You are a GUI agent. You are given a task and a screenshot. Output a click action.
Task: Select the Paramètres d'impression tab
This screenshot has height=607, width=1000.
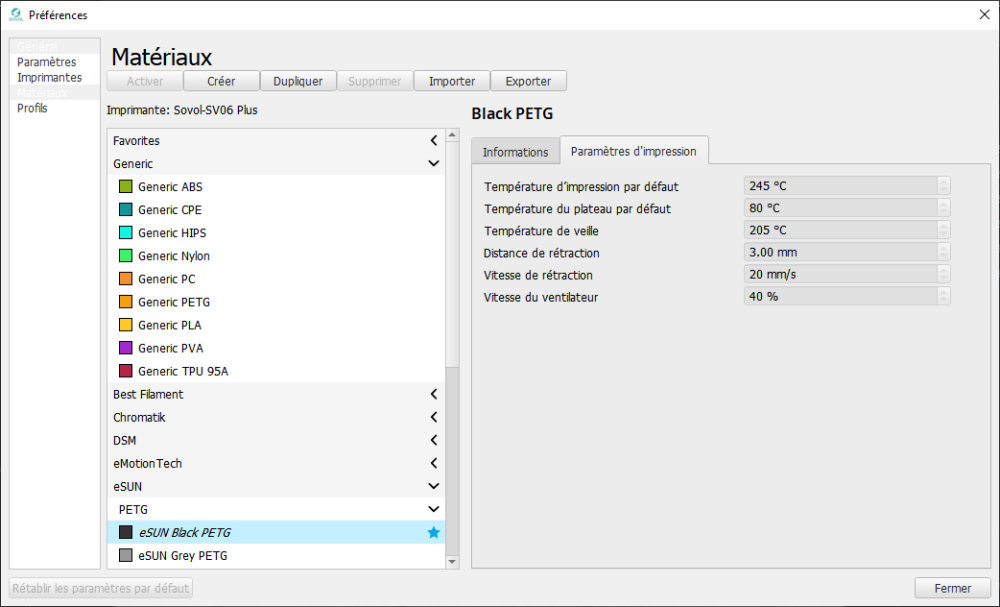coord(633,151)
